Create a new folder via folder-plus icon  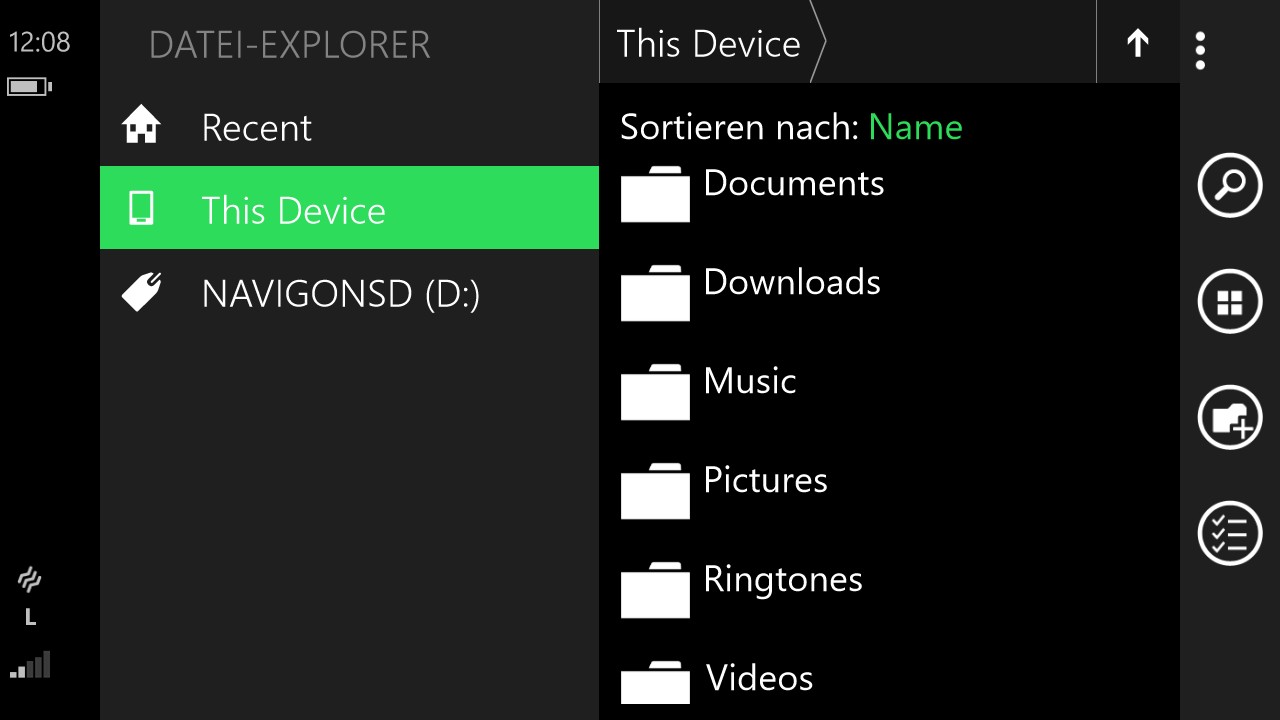[1229, 417]
